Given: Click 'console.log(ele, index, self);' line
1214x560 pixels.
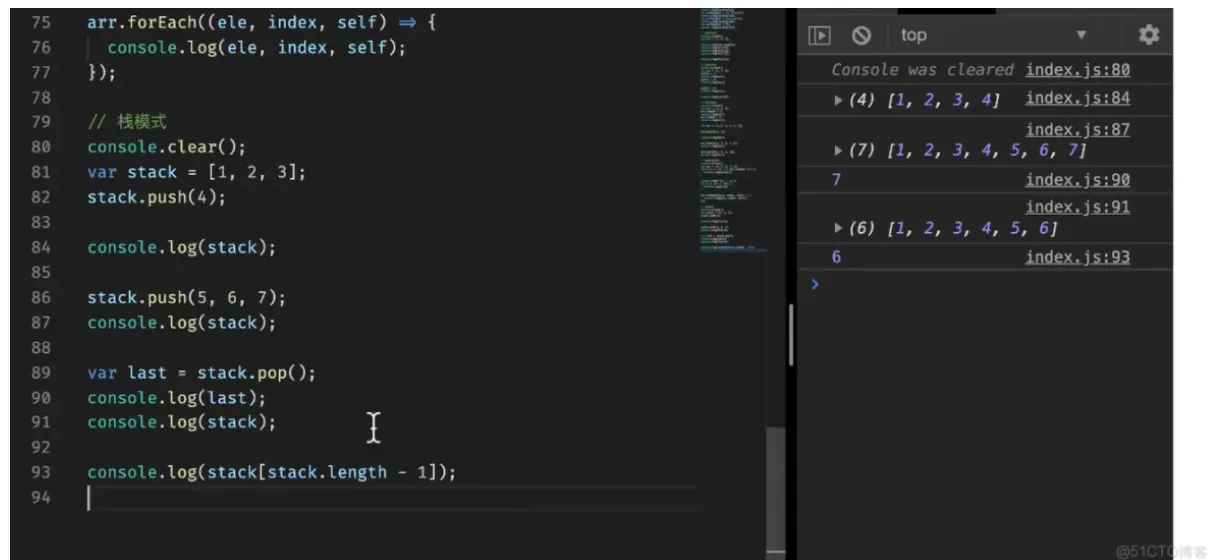Looking at the screenshot, I should coord(257,47).
